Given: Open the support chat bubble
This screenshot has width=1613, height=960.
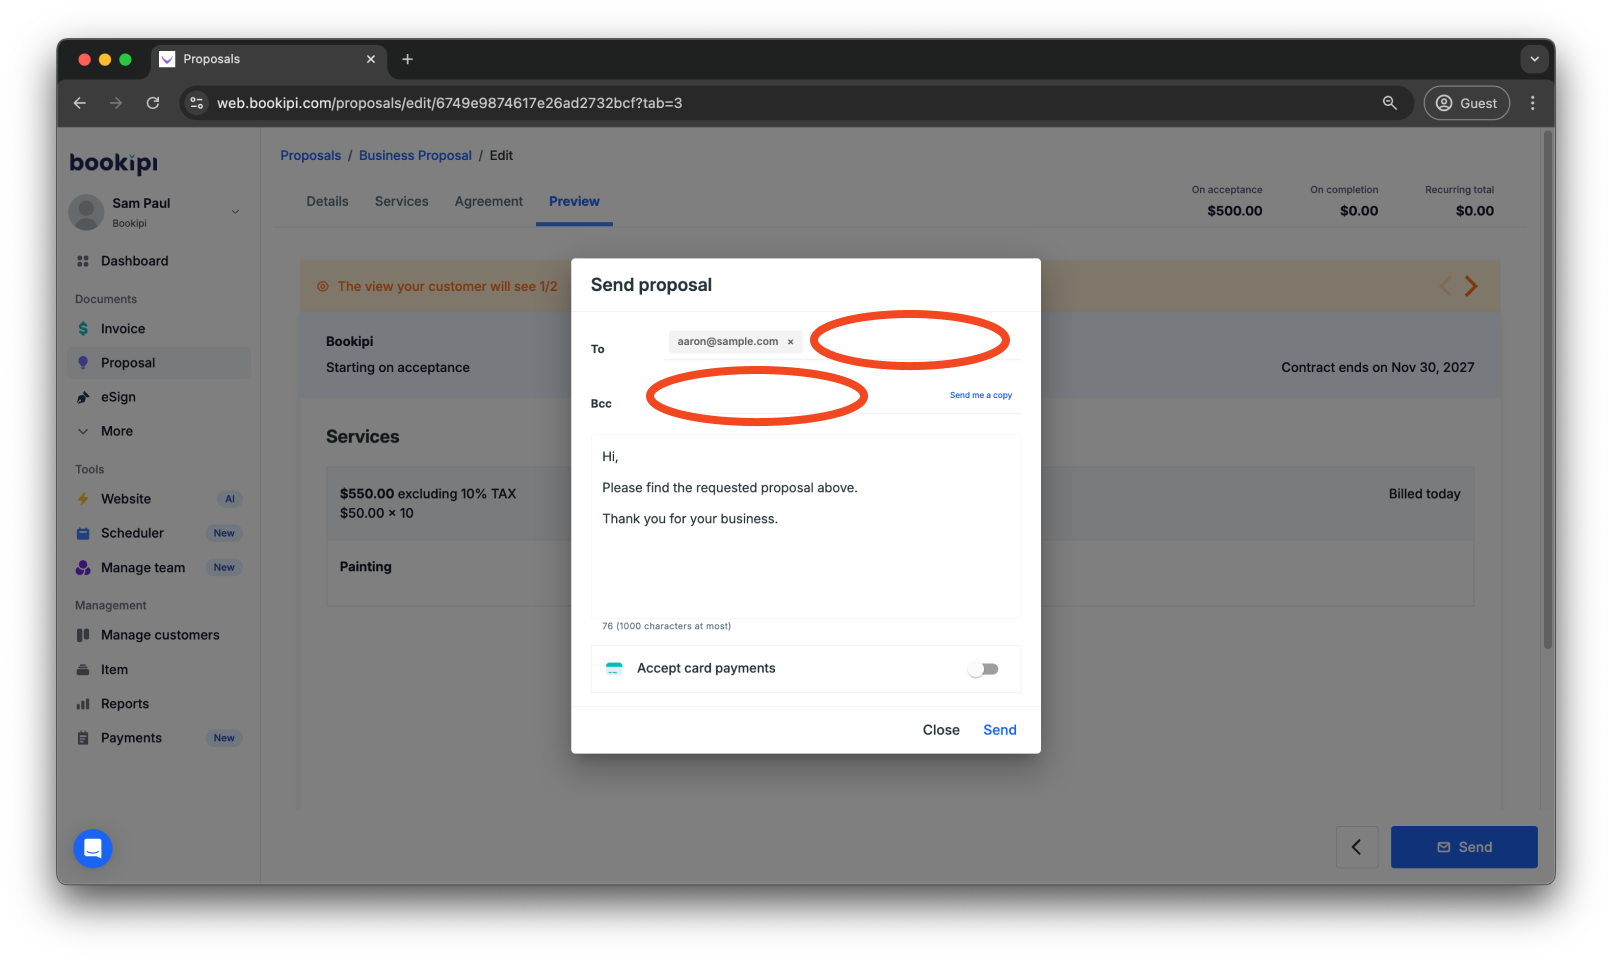Looking at the screenshot, I should pyautogui.click(x=92, y=847).
